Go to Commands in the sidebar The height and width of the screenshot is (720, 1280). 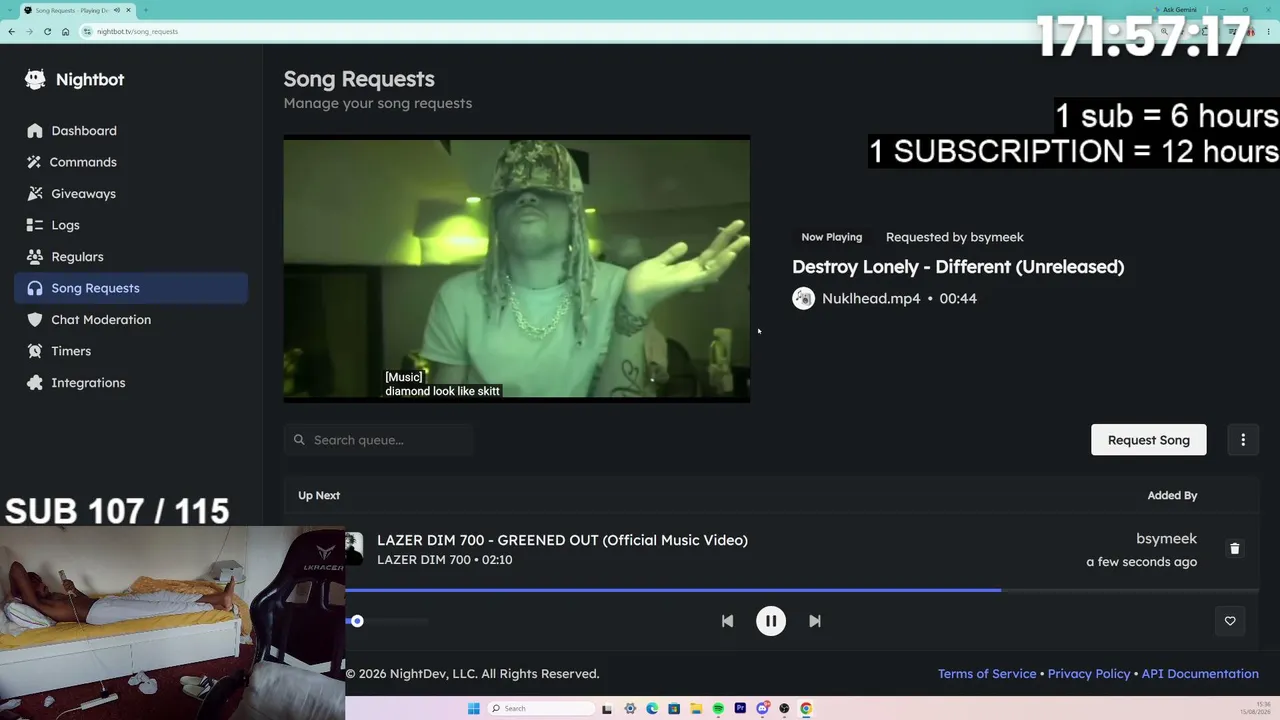coord(131,162)
